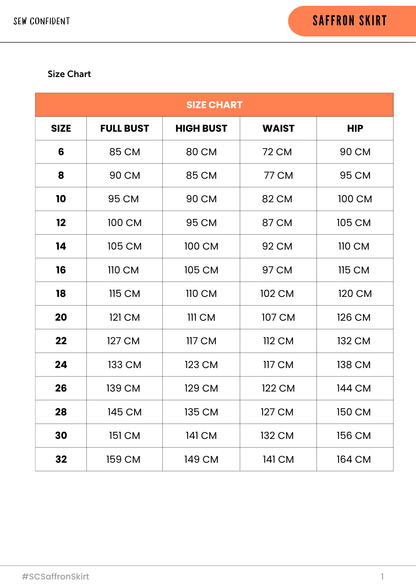Select the FULL BUST column header
Viewport: 416px width, 588px height.
pyautogui.click(x=125, y=128)
